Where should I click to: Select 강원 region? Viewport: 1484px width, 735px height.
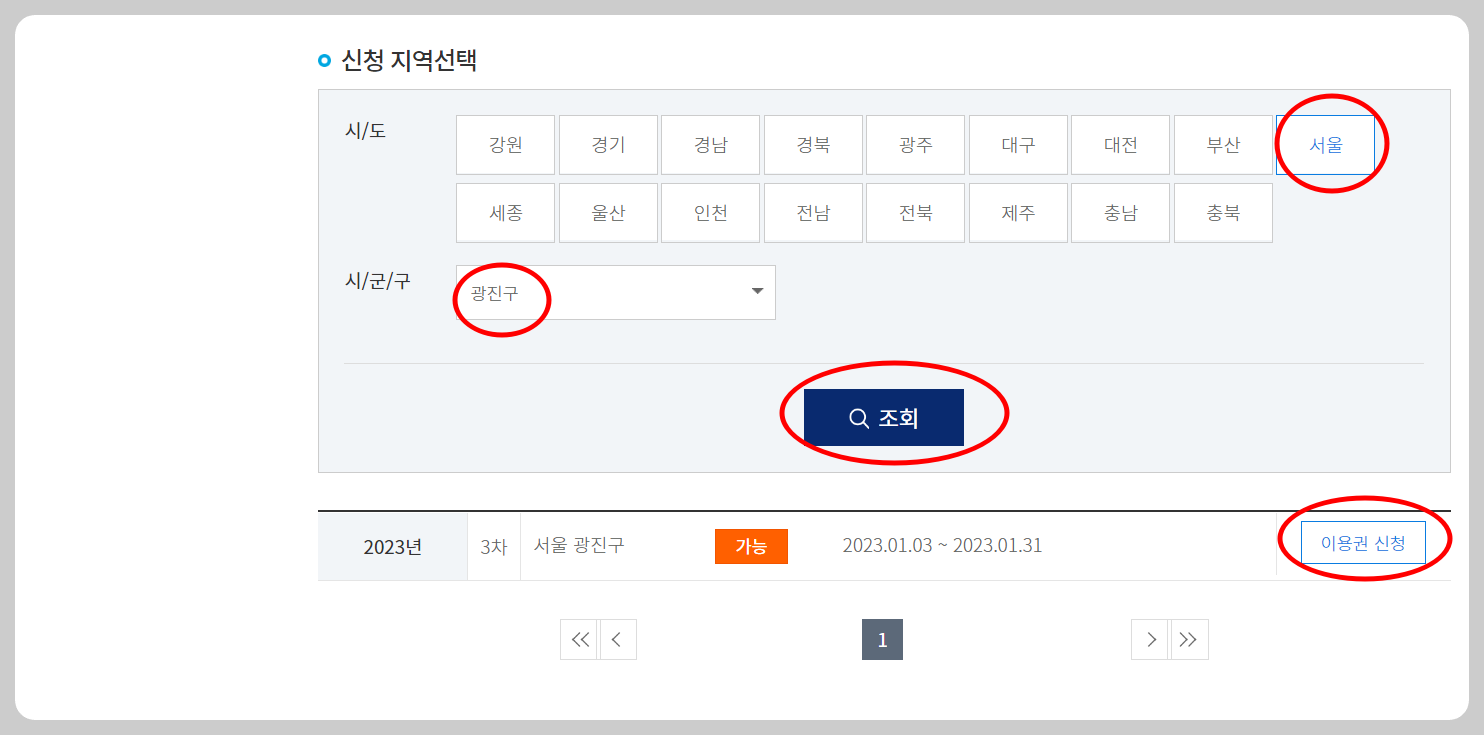(x=505, y=145)
